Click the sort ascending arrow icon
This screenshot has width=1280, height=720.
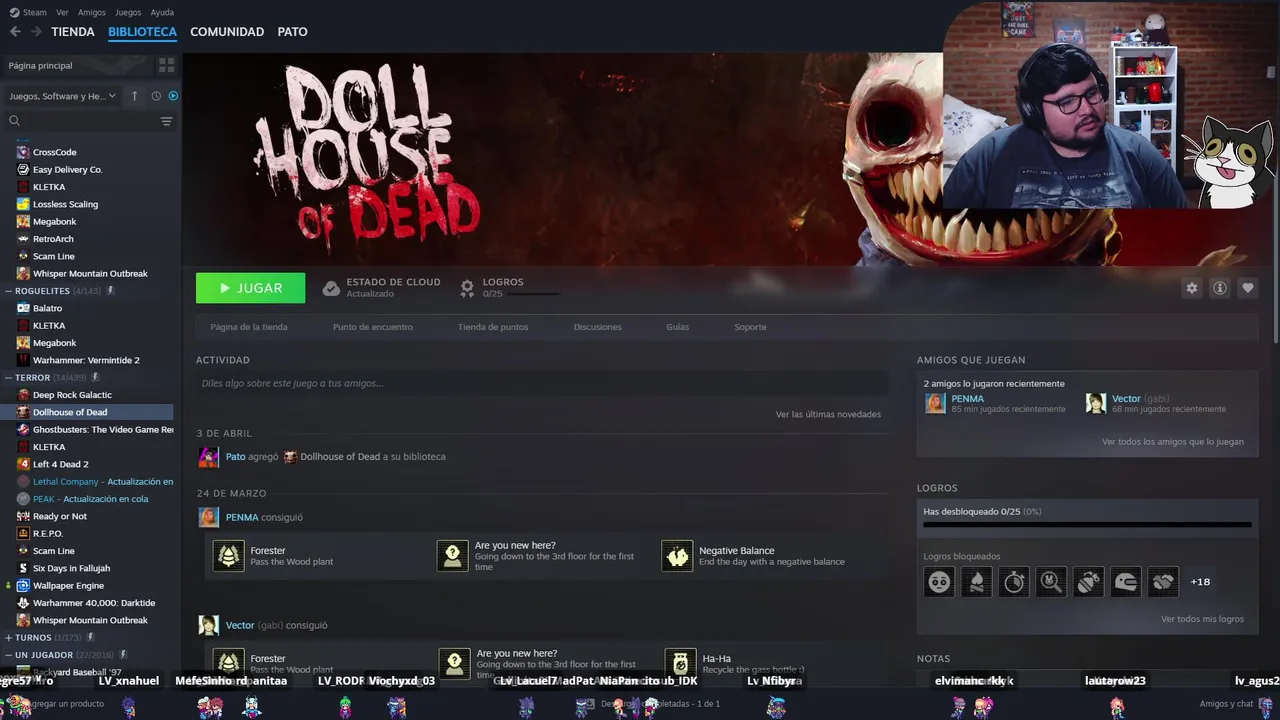pos(135,96)
